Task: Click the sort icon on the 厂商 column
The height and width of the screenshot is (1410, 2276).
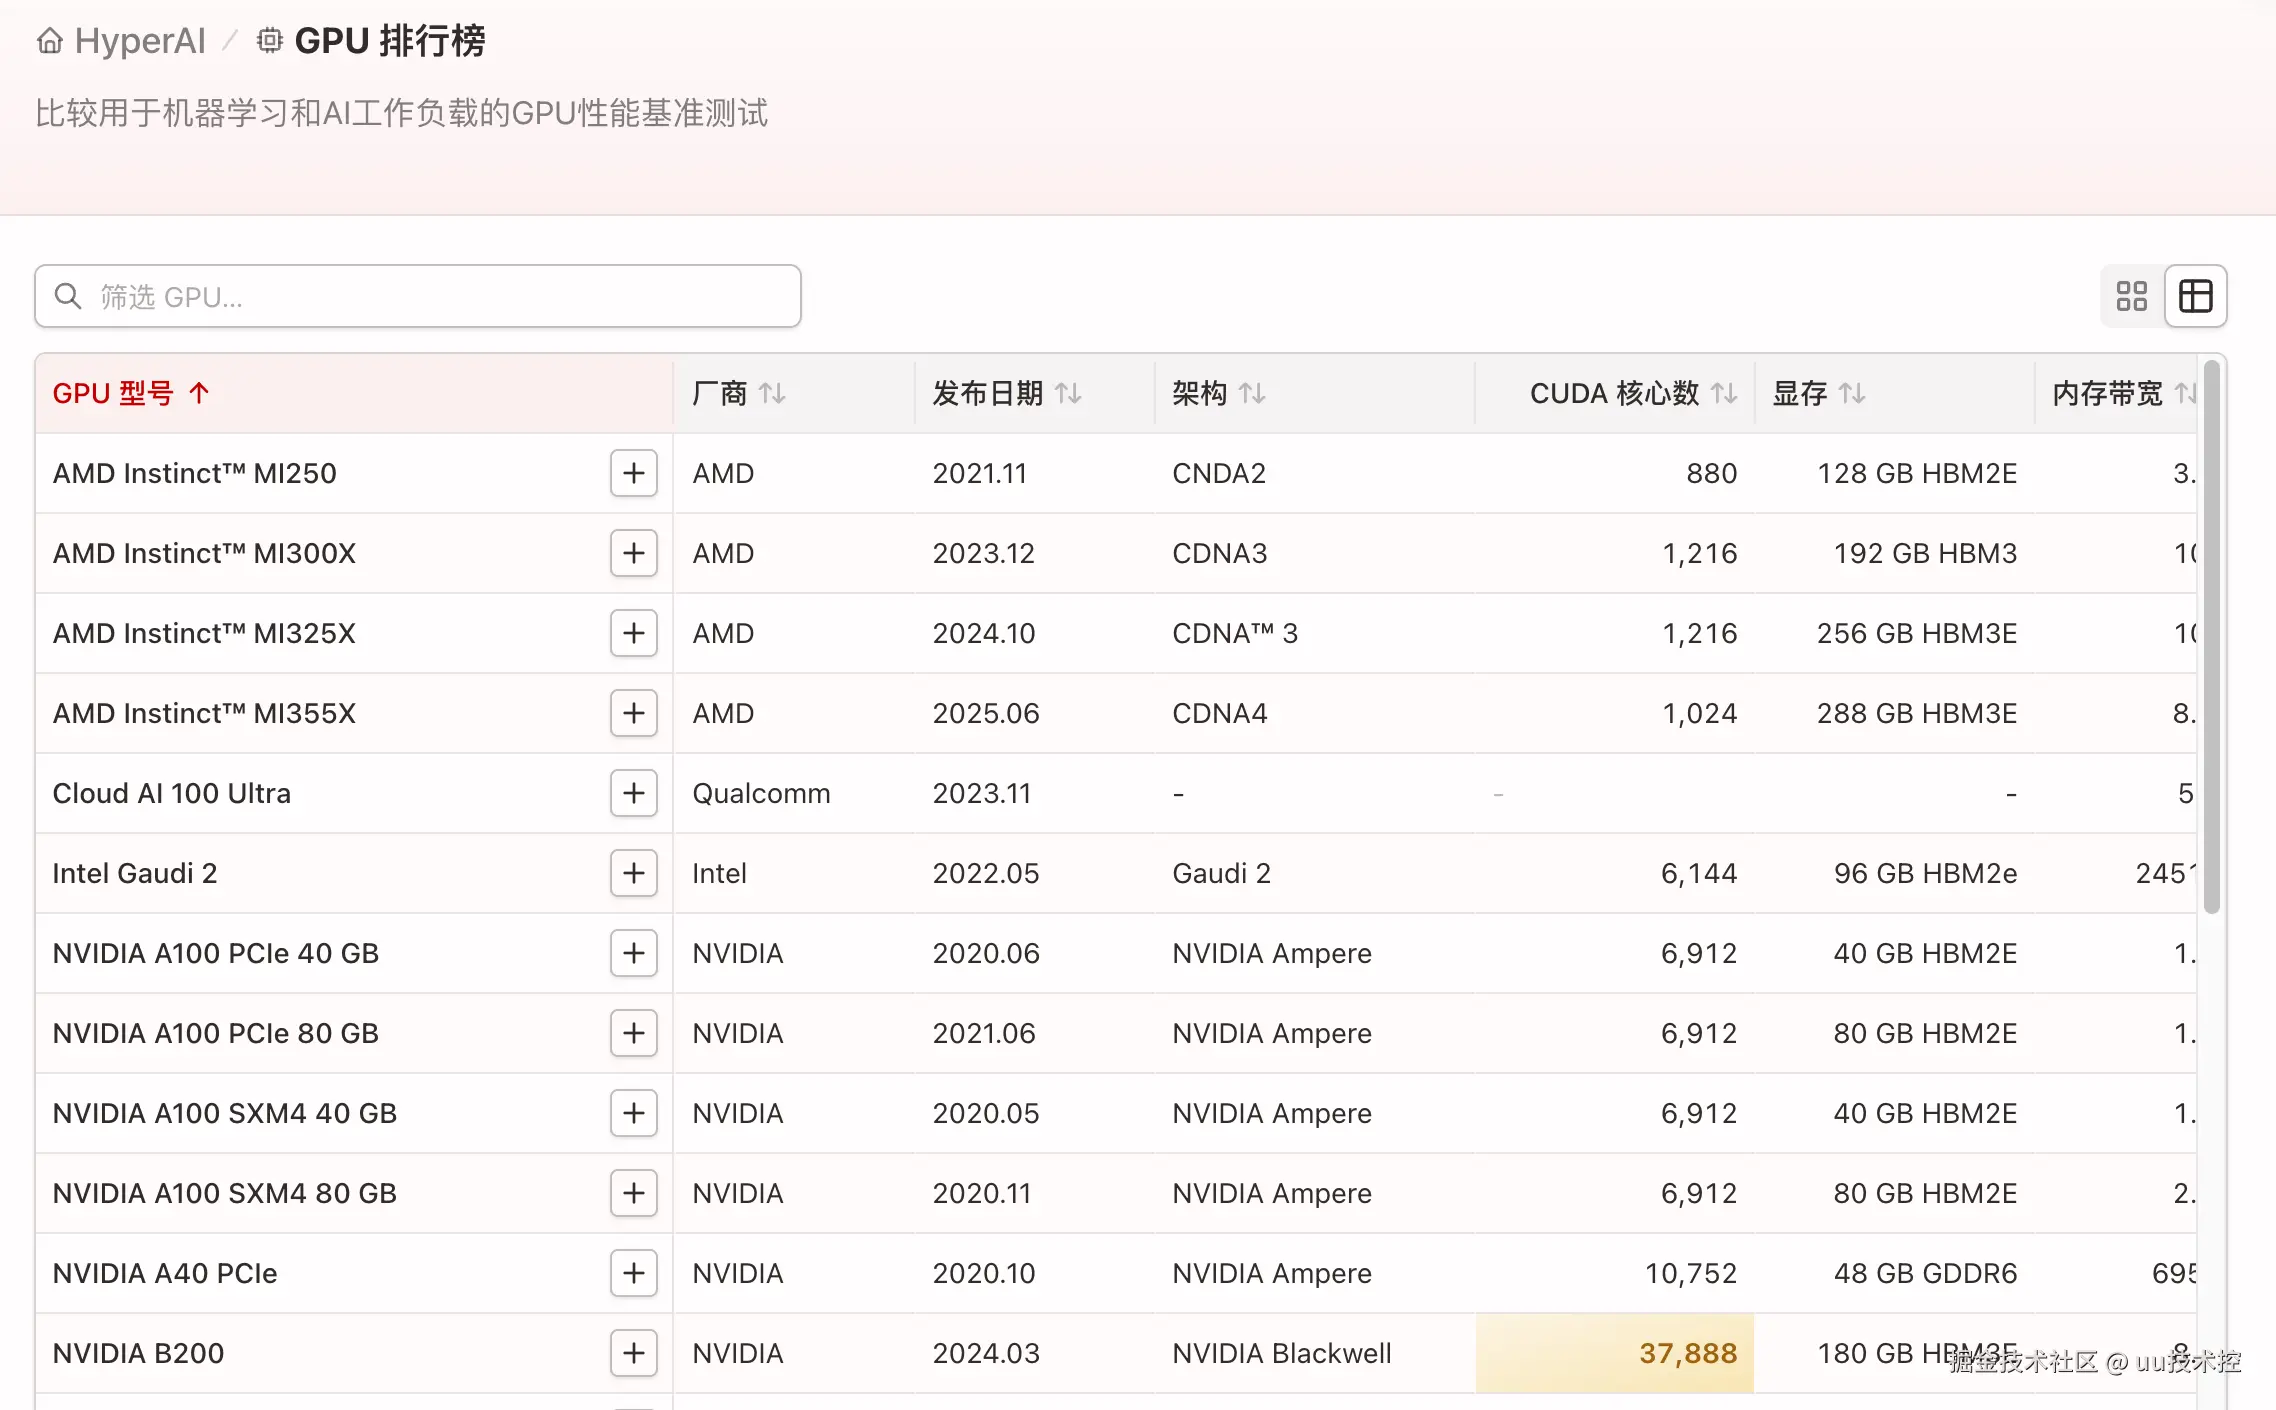Action: pos(773,393)
